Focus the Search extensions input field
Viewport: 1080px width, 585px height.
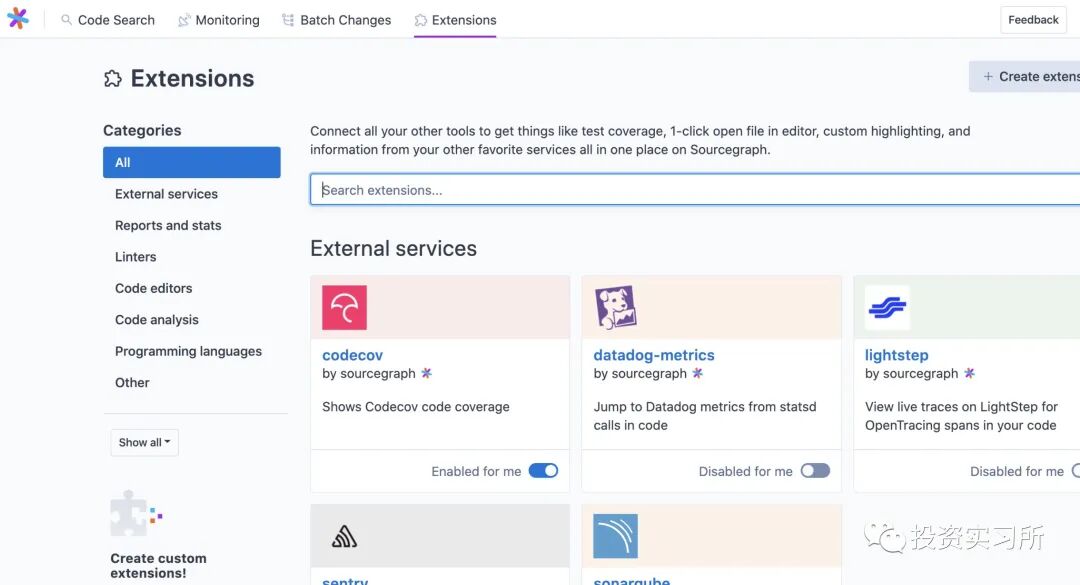point(694,189)
